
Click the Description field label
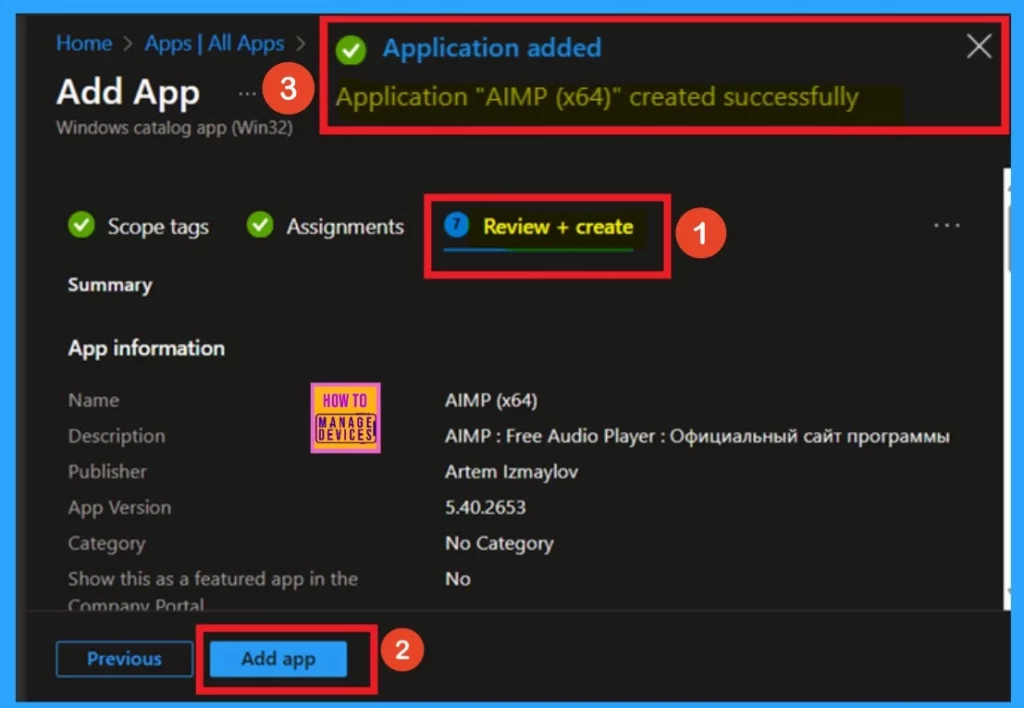coord(116,436)
